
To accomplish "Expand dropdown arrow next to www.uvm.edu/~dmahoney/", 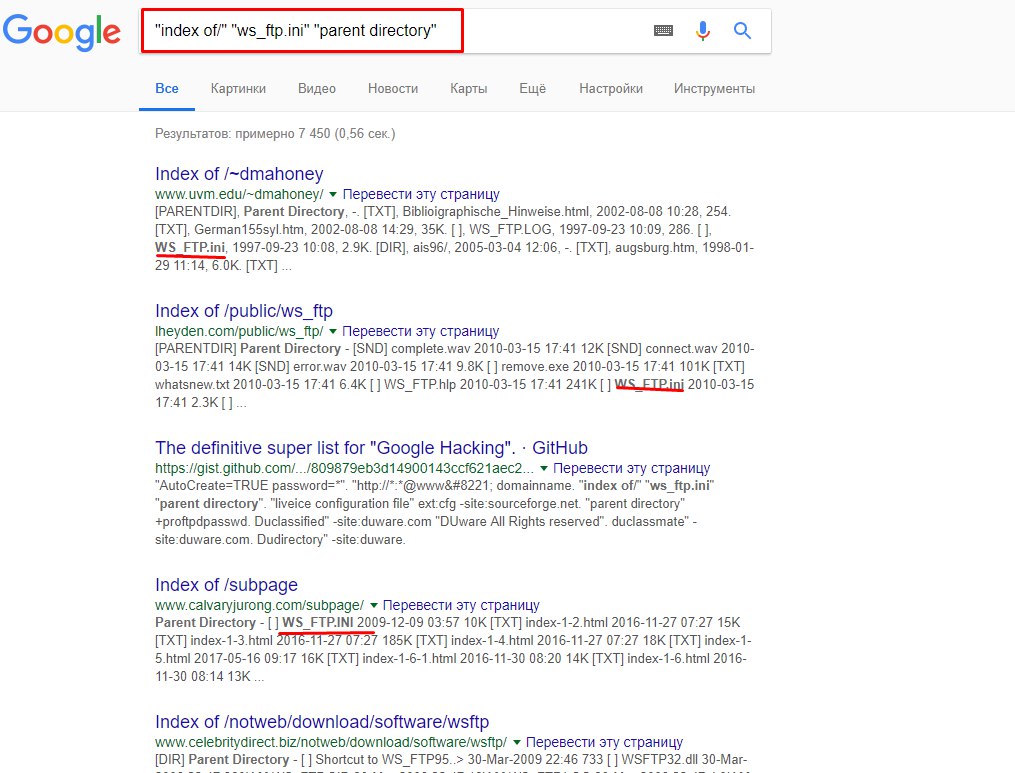I will (x=333, y=194).
